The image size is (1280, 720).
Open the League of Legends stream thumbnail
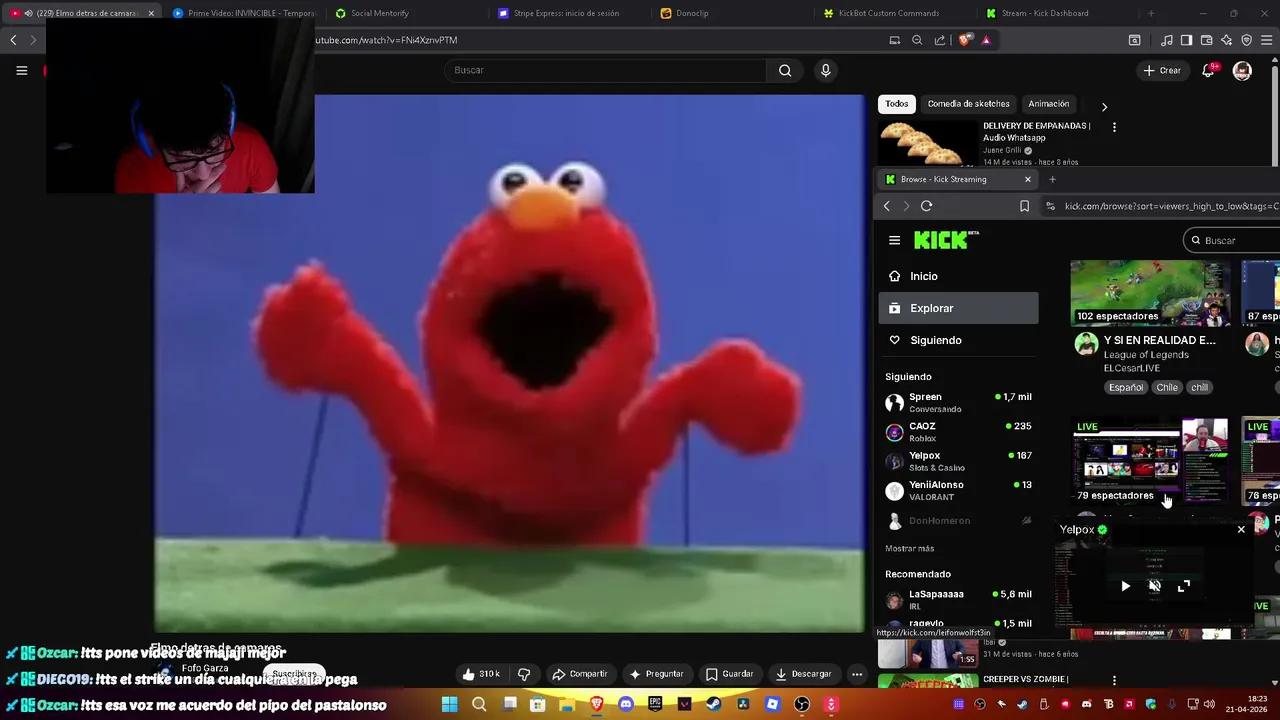[x=1151, y=293]
